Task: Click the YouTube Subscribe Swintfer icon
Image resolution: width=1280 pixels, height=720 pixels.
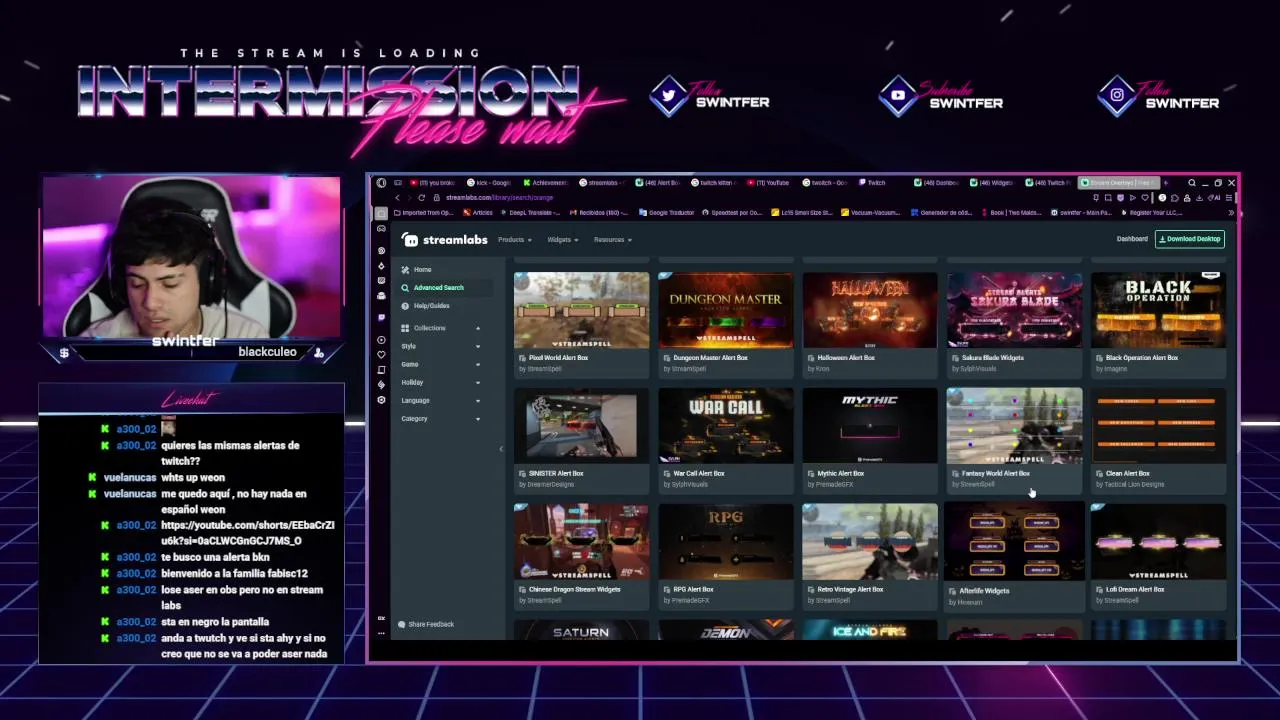Action: [898, 96]
